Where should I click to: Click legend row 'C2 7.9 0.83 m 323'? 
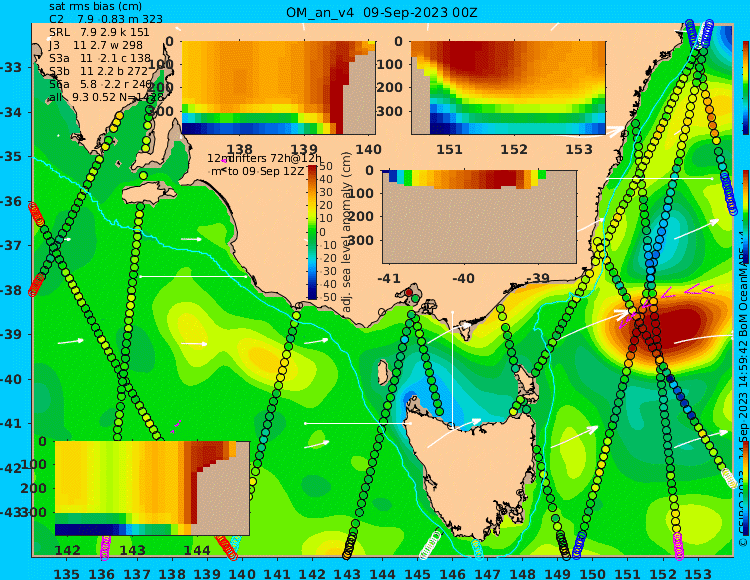coord(106,19)
